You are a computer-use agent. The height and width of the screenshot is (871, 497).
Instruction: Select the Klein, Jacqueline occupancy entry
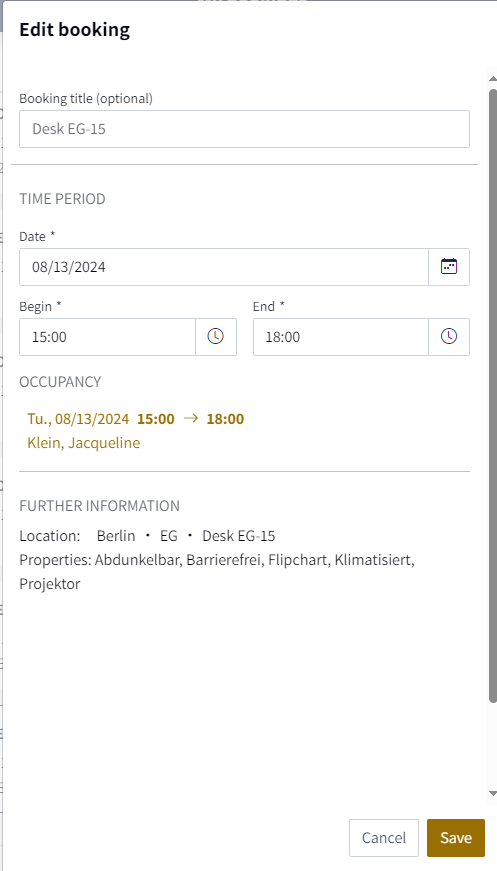click(x=84, y=443)
